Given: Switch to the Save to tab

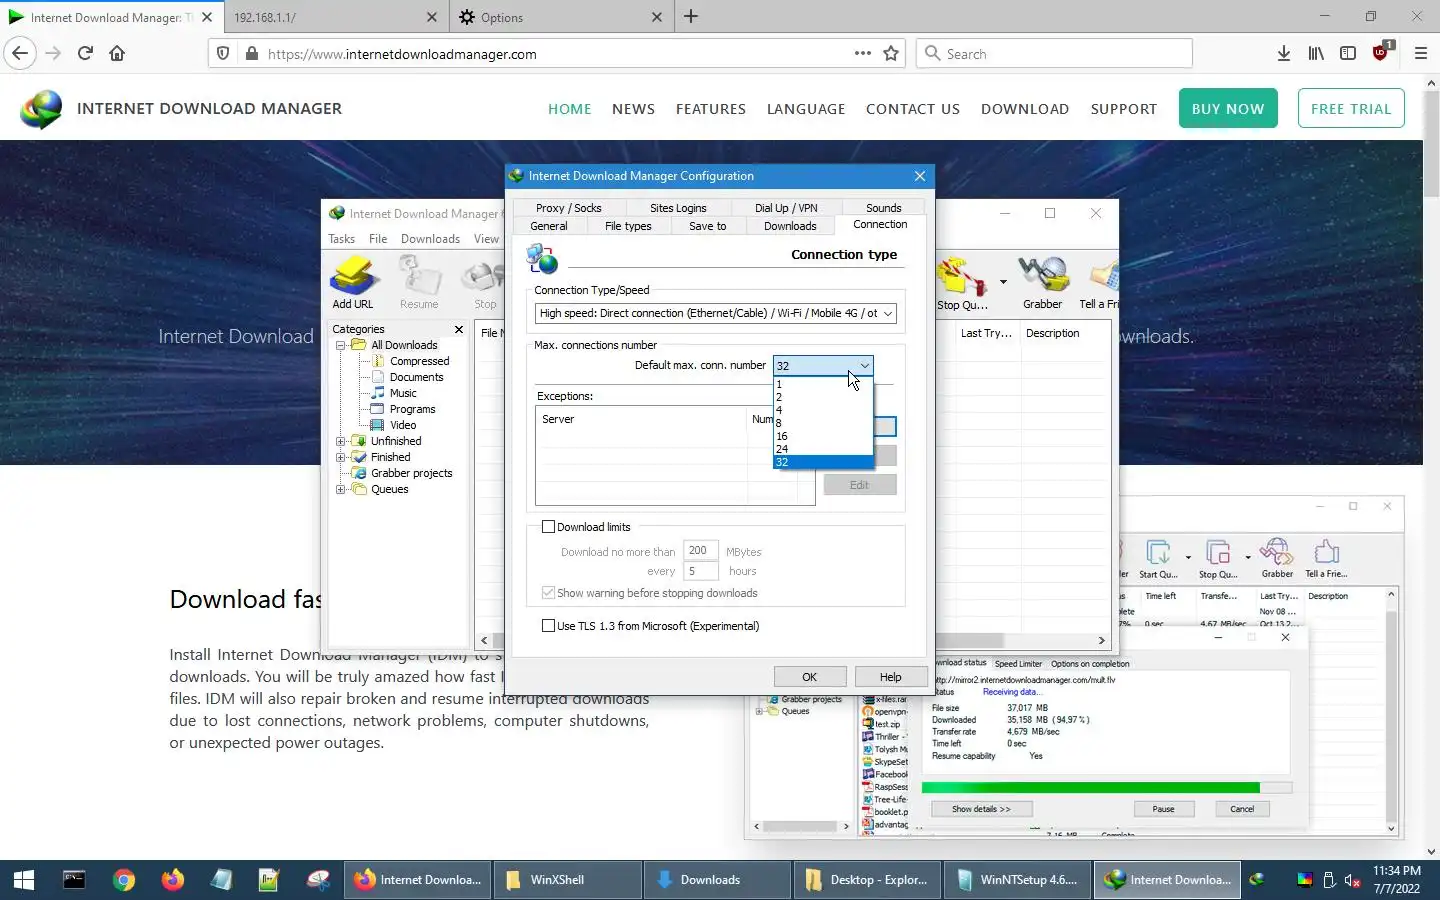Looking at the screenshot, I should coord(708,226).
